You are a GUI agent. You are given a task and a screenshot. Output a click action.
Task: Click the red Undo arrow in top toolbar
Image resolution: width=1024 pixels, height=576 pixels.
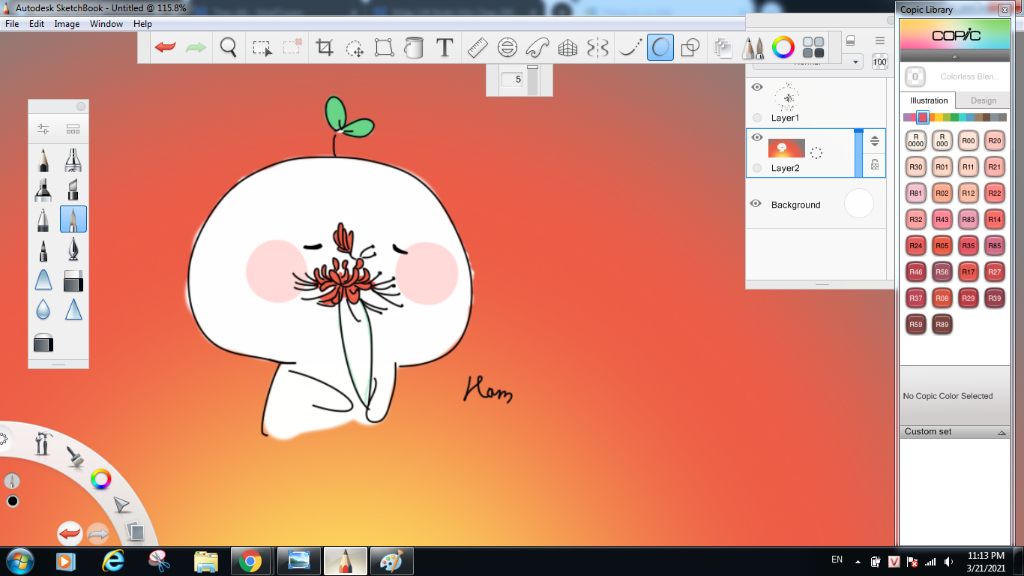pos(165,47)
